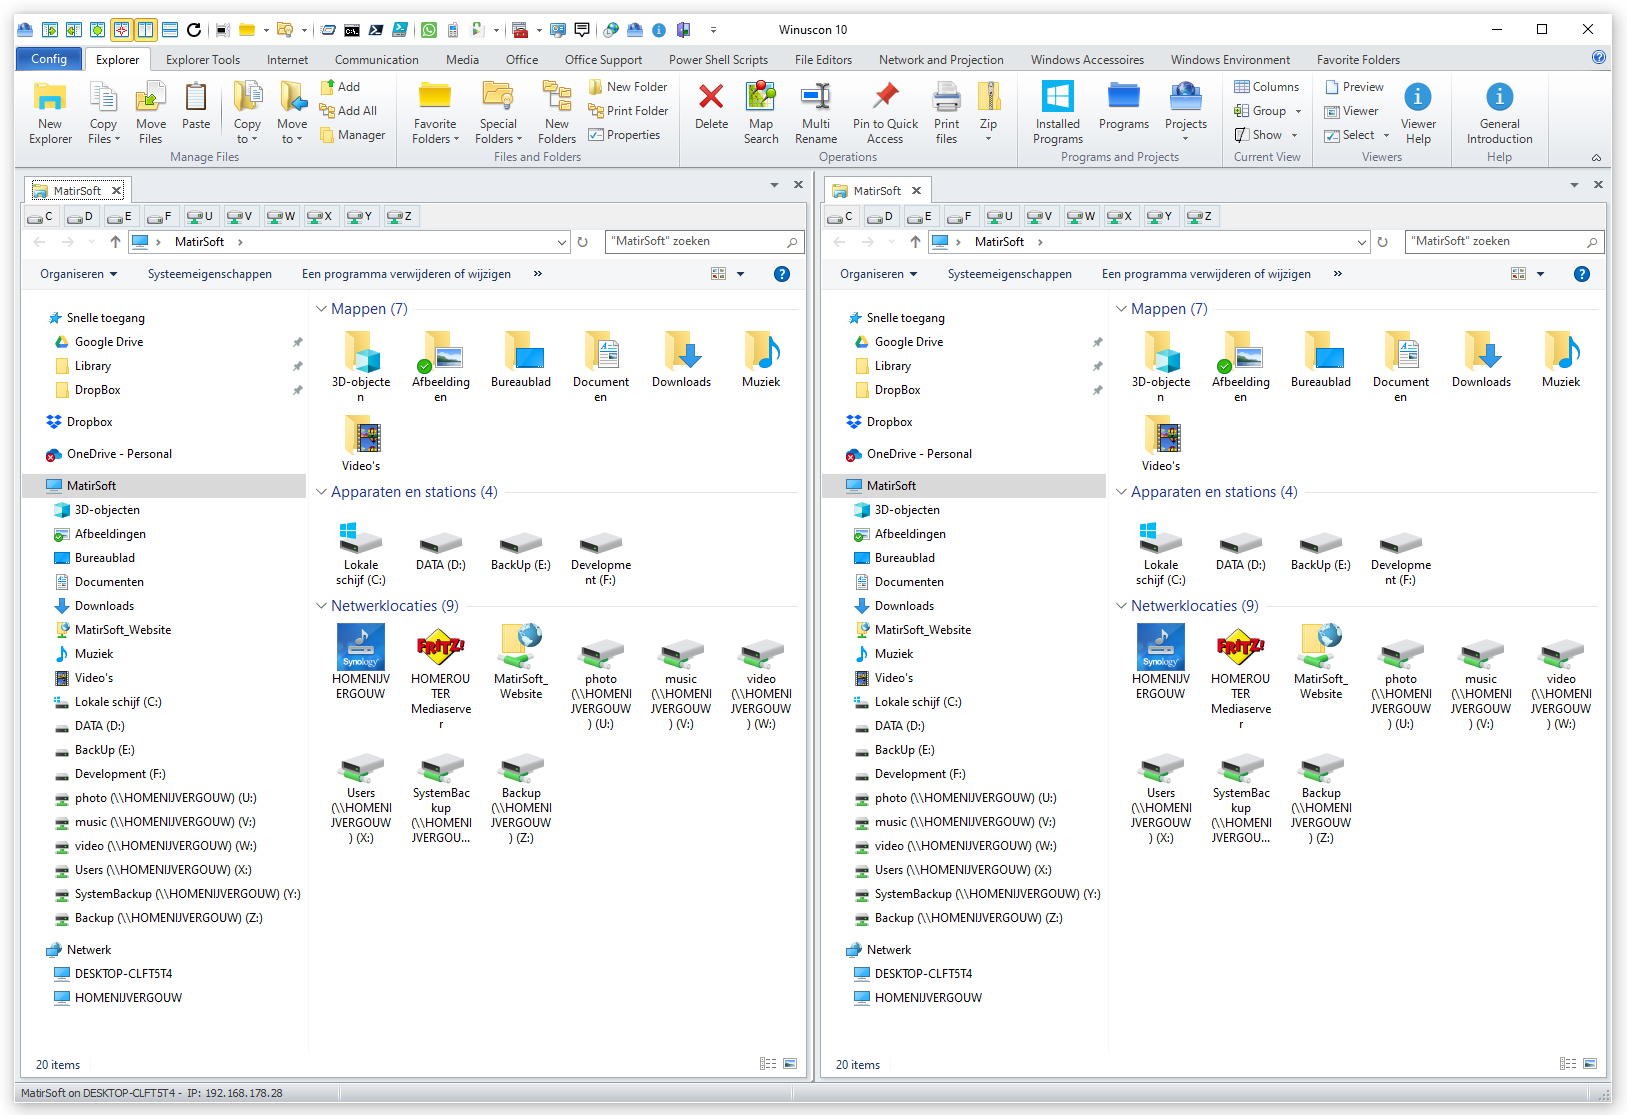The height and width of the screenshot is (1115, 1627).
Task: Click drive U shortcut button in left pane
Action: click(200, 216)
